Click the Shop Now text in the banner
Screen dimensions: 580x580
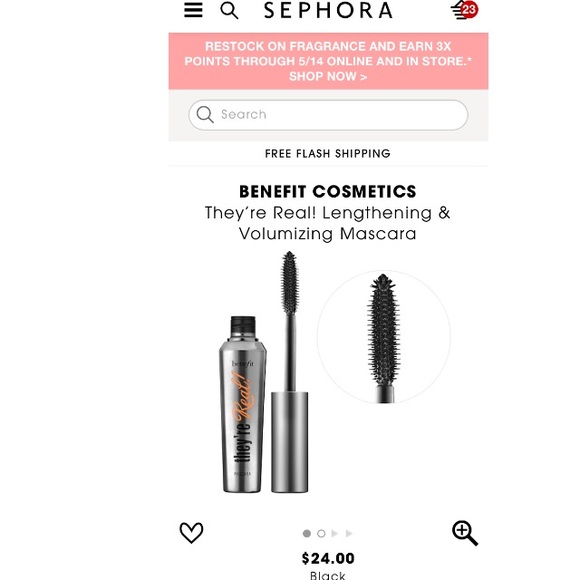point(328,77)
